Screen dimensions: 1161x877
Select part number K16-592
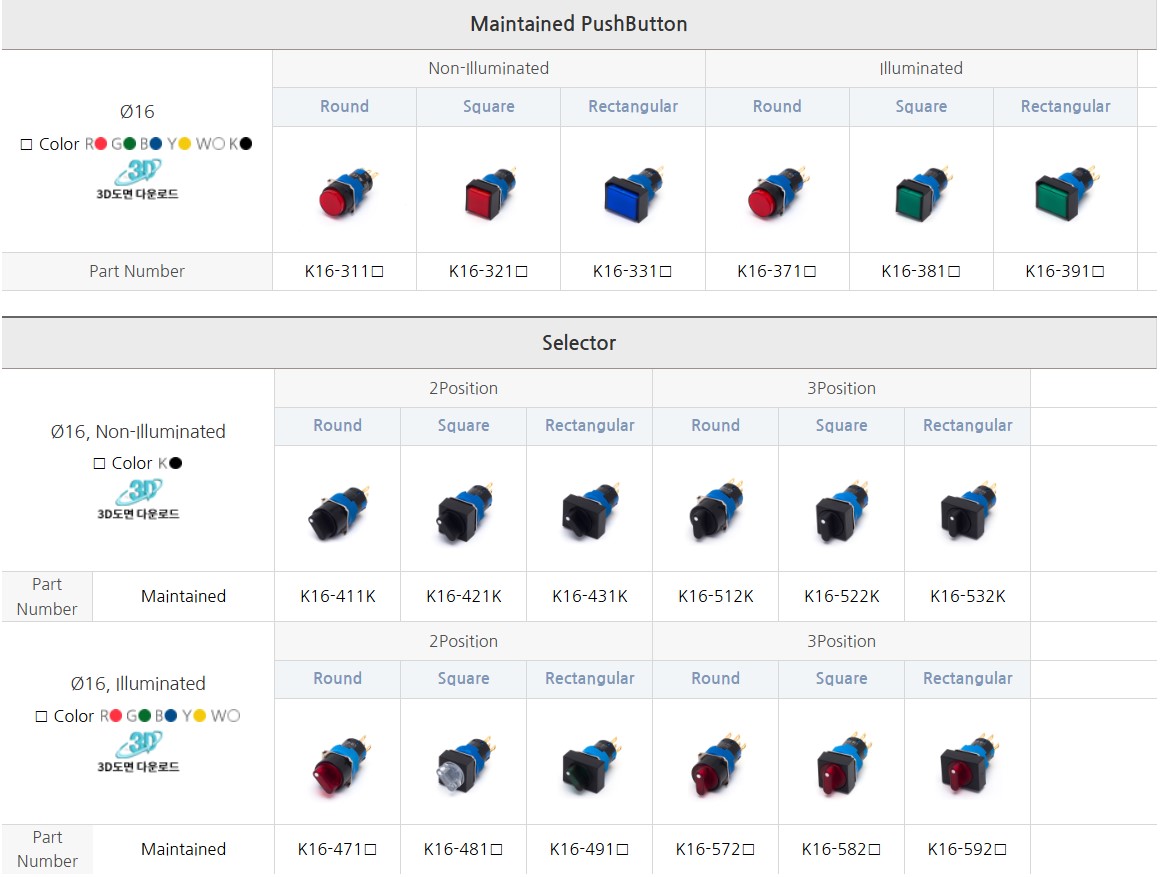(967, 849)
